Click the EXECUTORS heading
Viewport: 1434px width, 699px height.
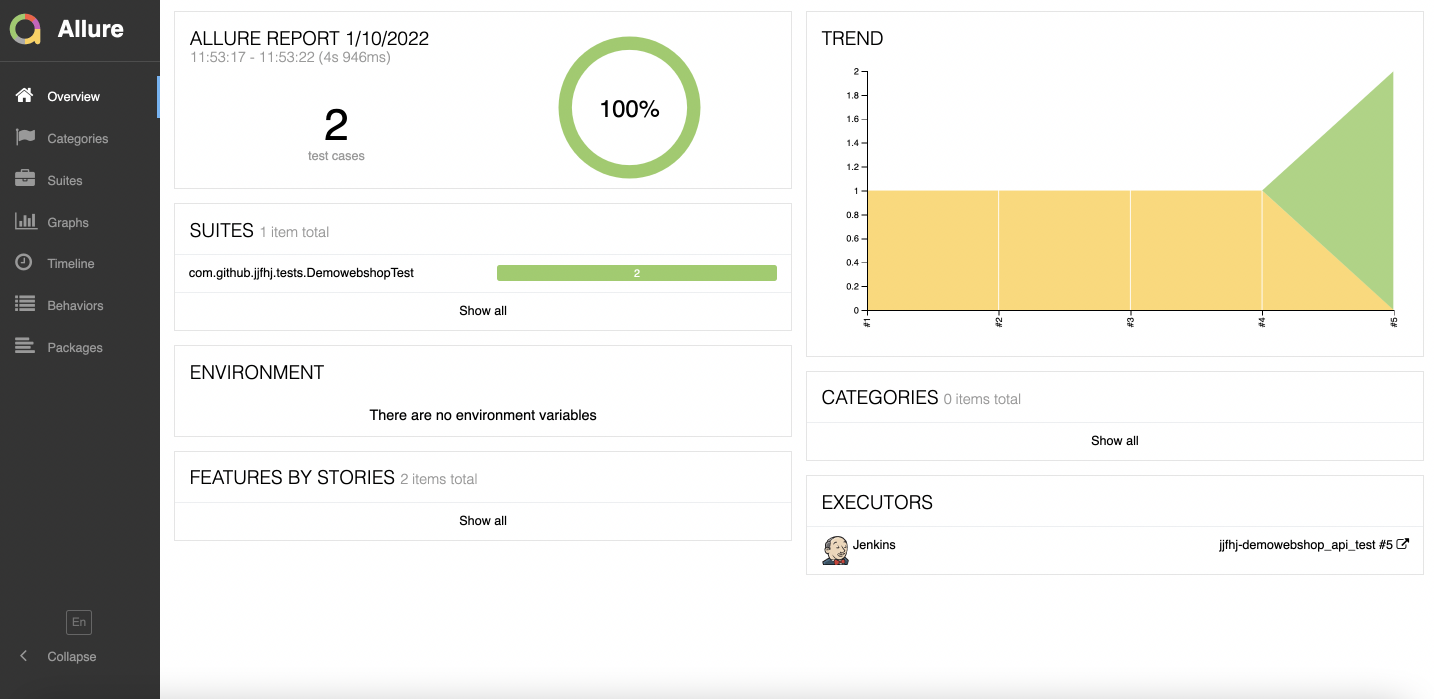877,502
